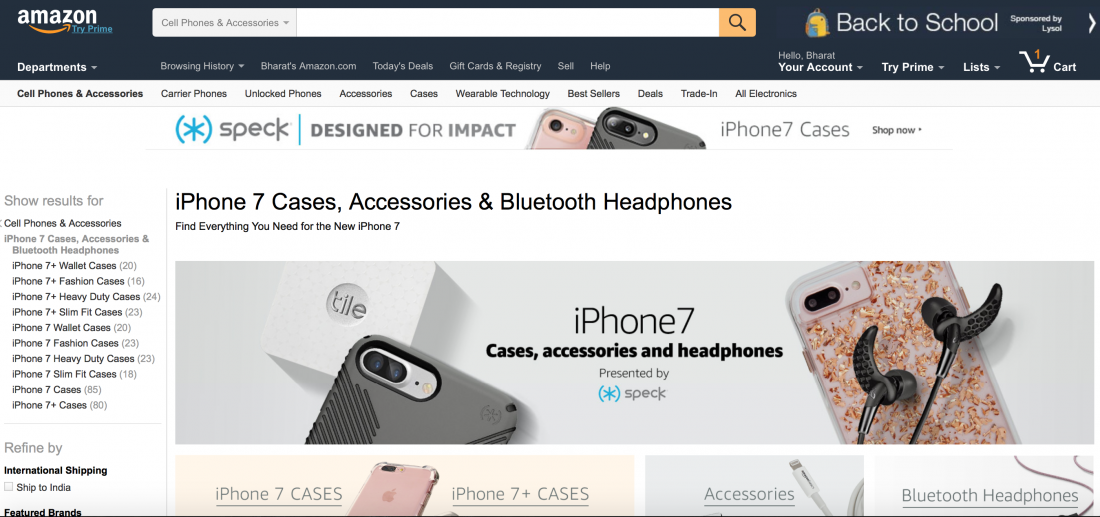This screenshot has height=517, width=1100.
Task: Advance the top banner with right arrow
Action: tap(1092, 23)
